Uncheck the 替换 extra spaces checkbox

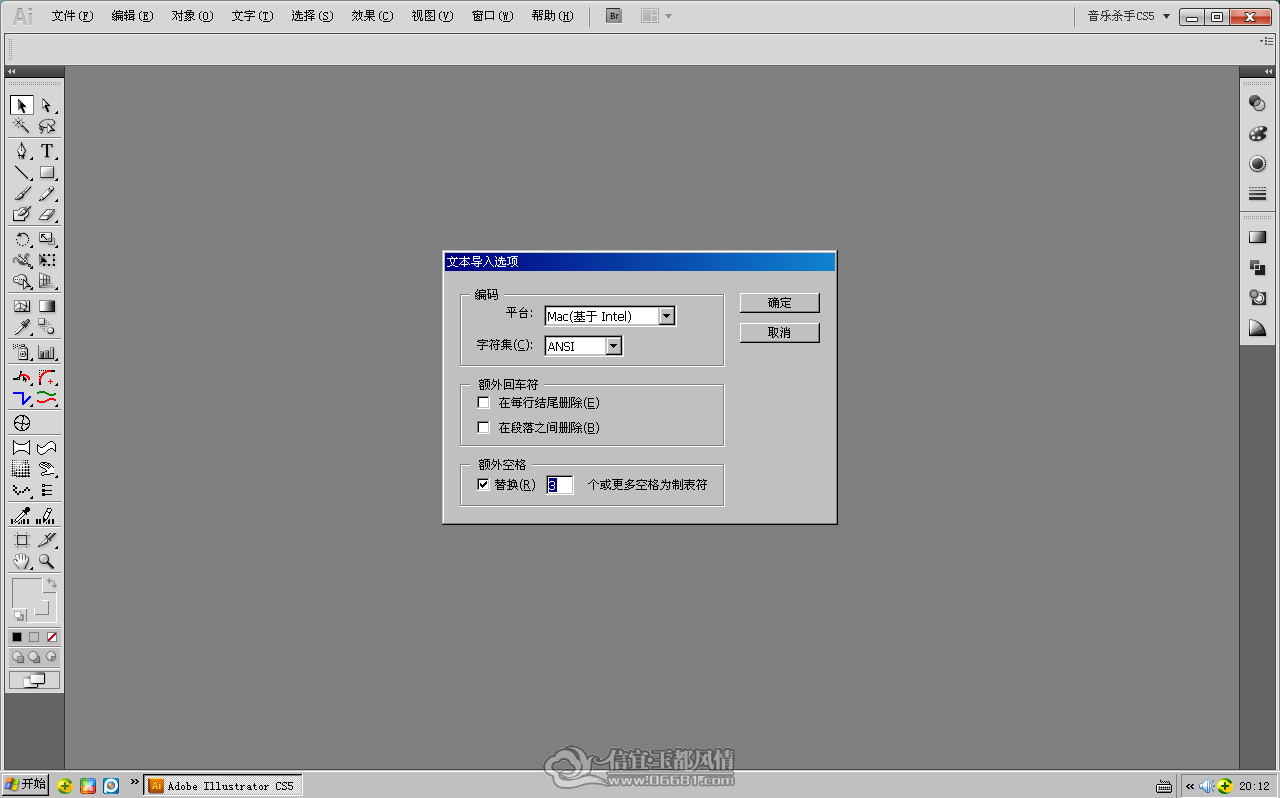[x=484, y=485]
